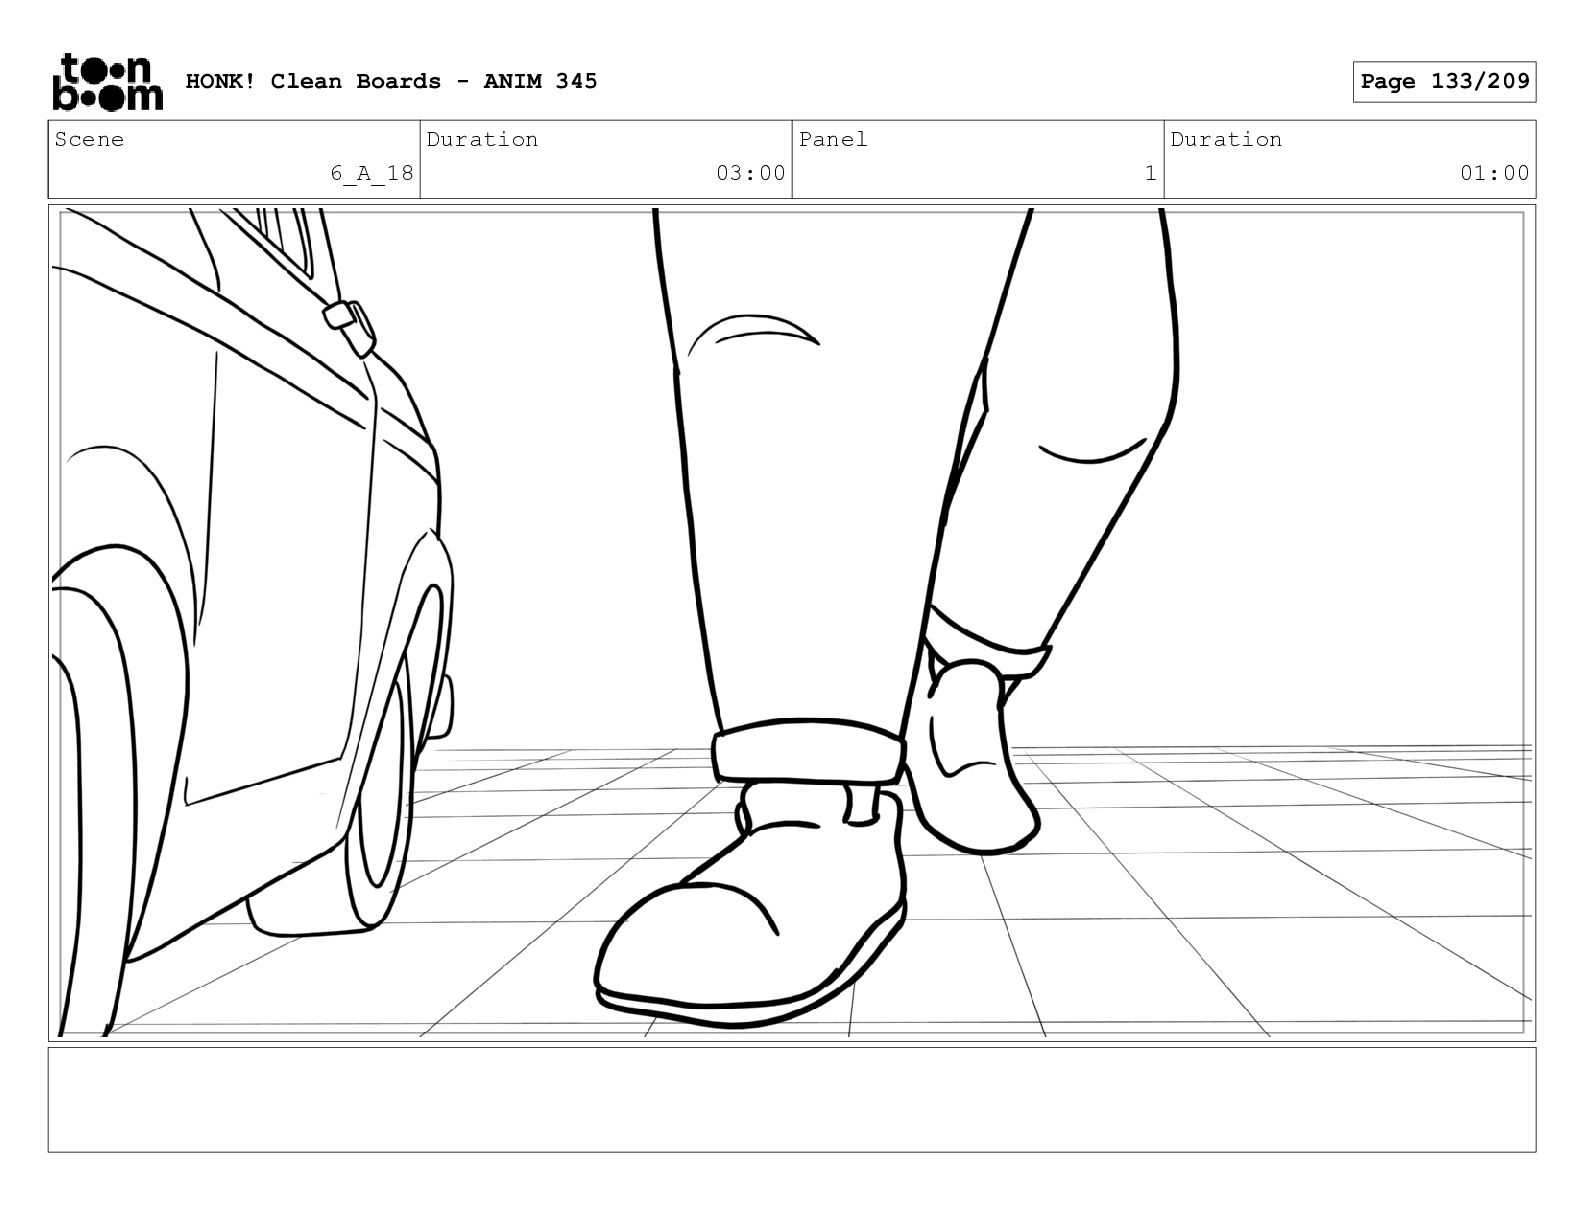The image size is (1584, 1224).
Task: Click the HONK! Clean Boards title text
Action: 391,81
